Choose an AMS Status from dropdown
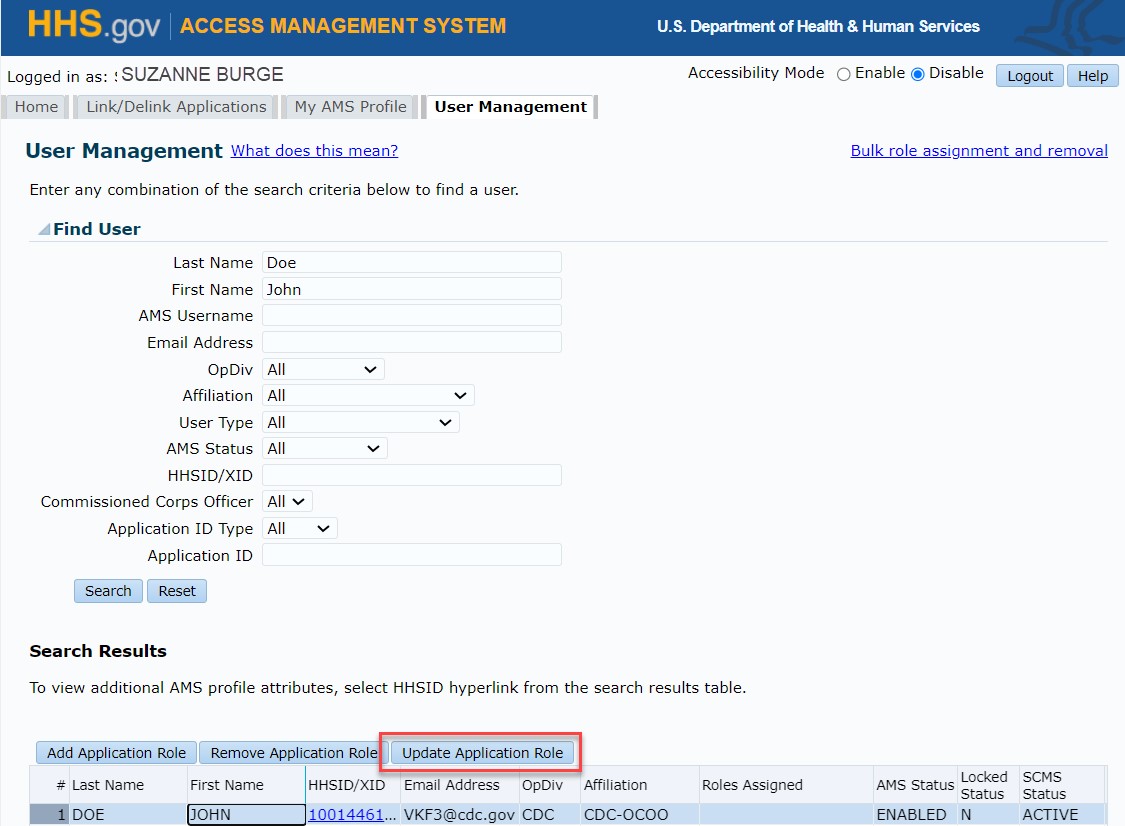 click(x=324, y=449)
